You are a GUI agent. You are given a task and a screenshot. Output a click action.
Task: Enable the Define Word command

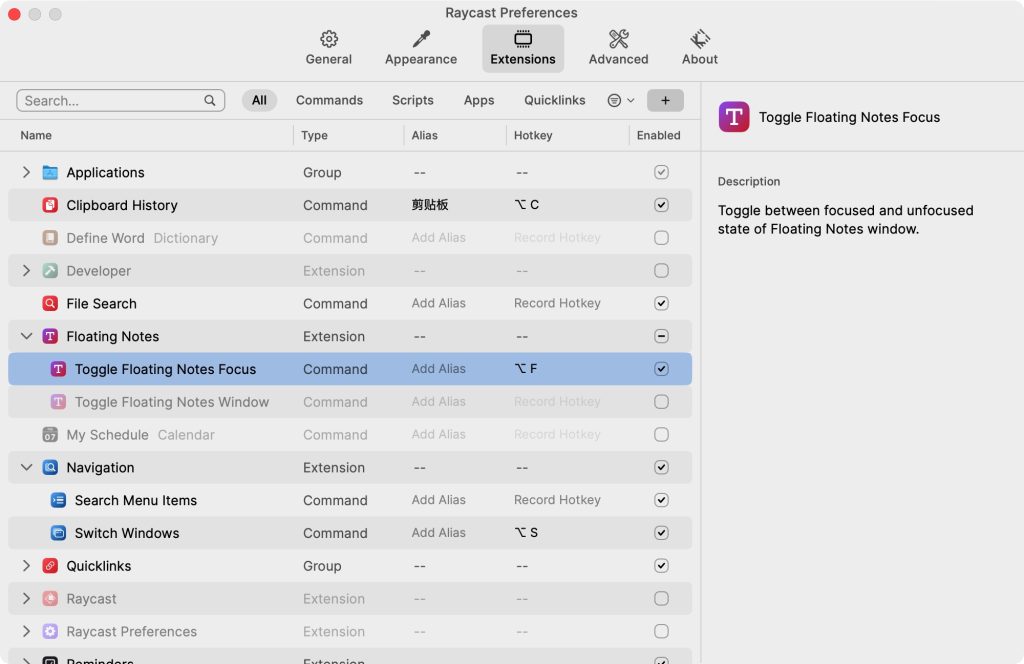click(661, 238)
